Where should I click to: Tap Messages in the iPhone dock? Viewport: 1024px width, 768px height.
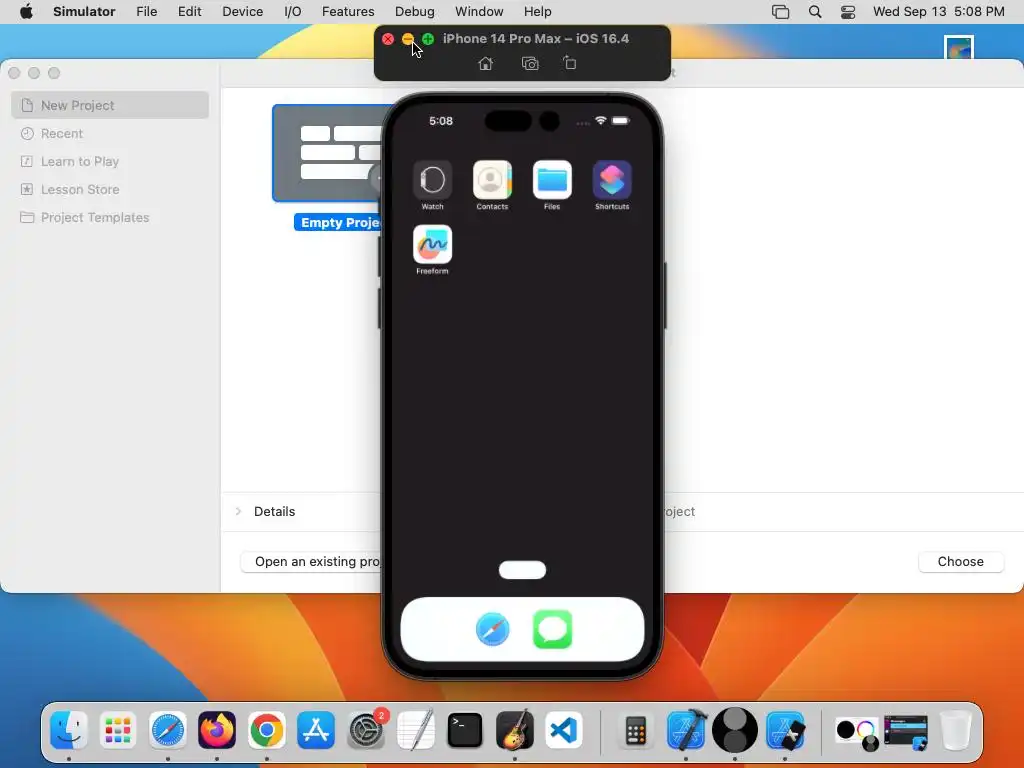pos(552,630)
